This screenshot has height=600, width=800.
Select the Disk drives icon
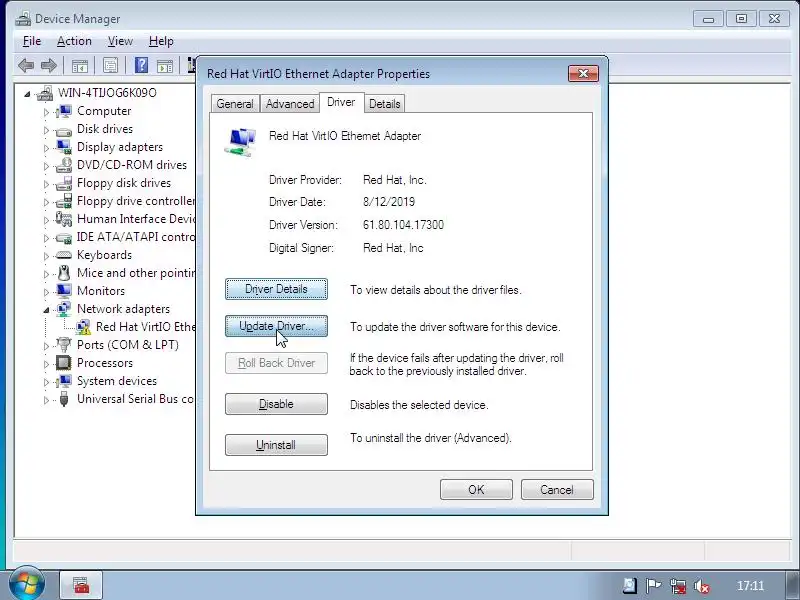pyautogui.click(x=64, y=130)
